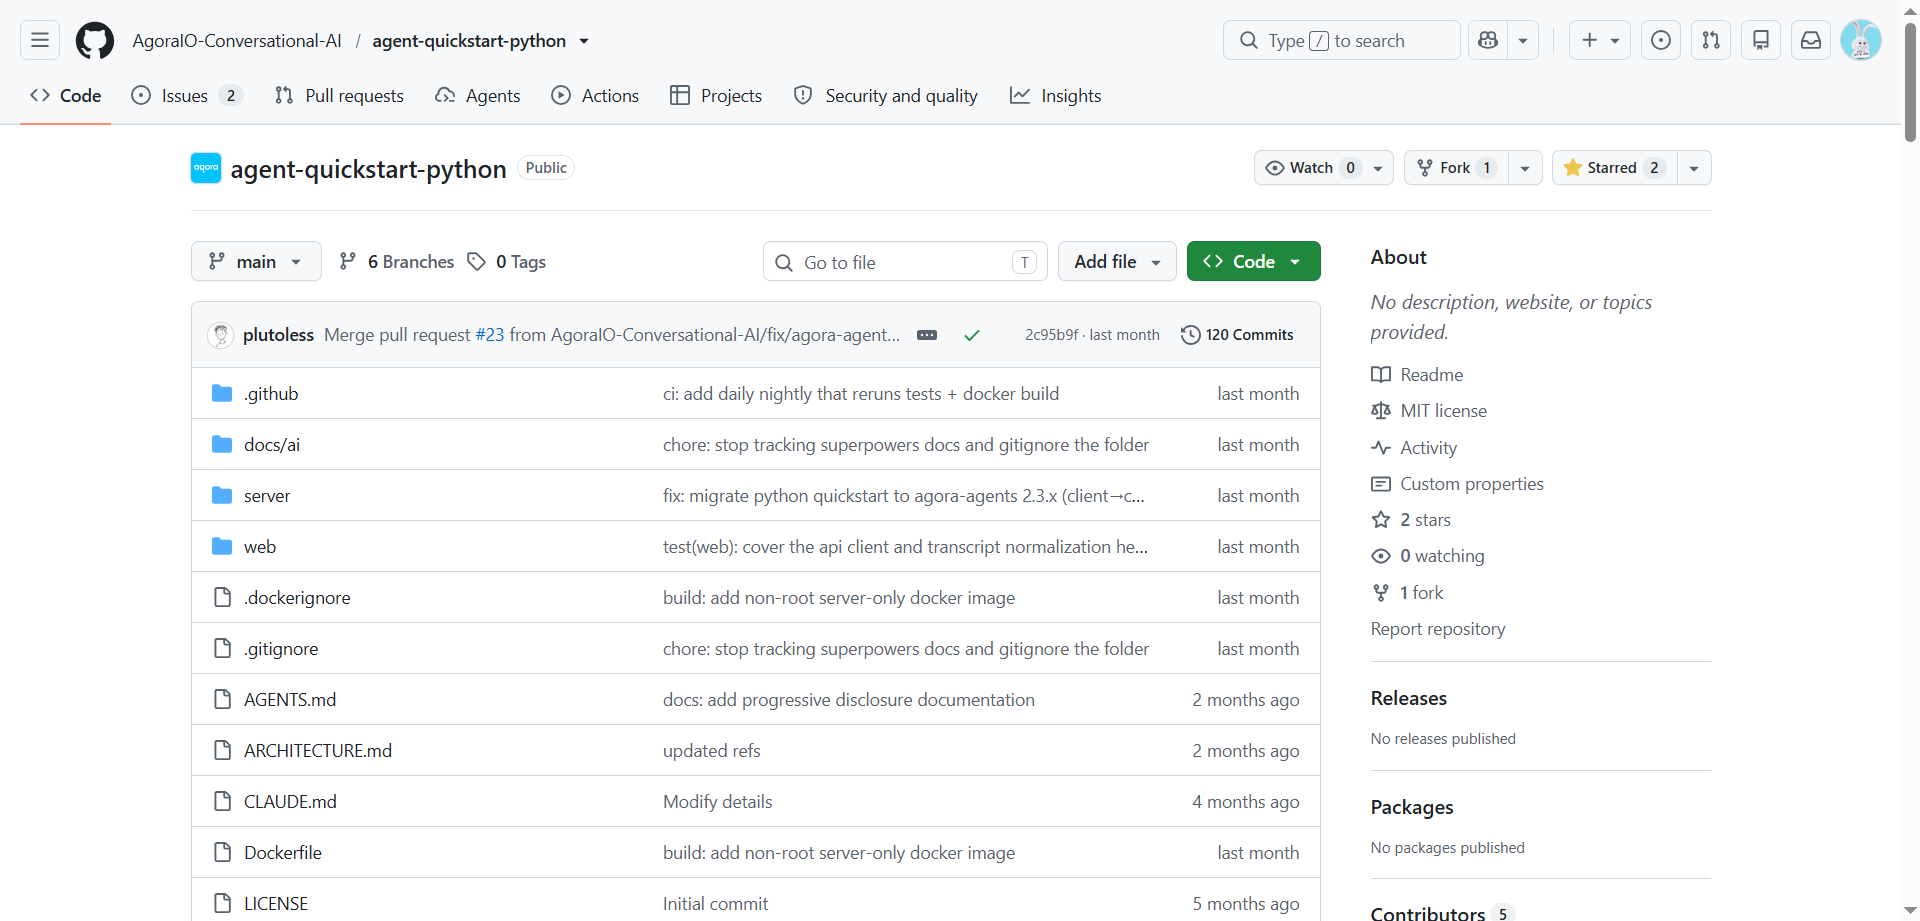Viewport: 1920px width, 921px height.
Task: Open the create new plus dropdown
Action: tap(1600, 40)
